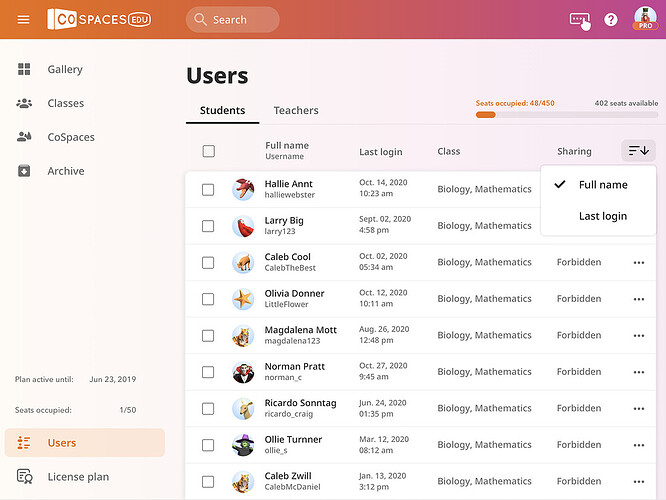This screenshot has width=666, height=500.
Task: Check the box for Hallie Annt
Action: pyautogui.click(x=208, y=189)
